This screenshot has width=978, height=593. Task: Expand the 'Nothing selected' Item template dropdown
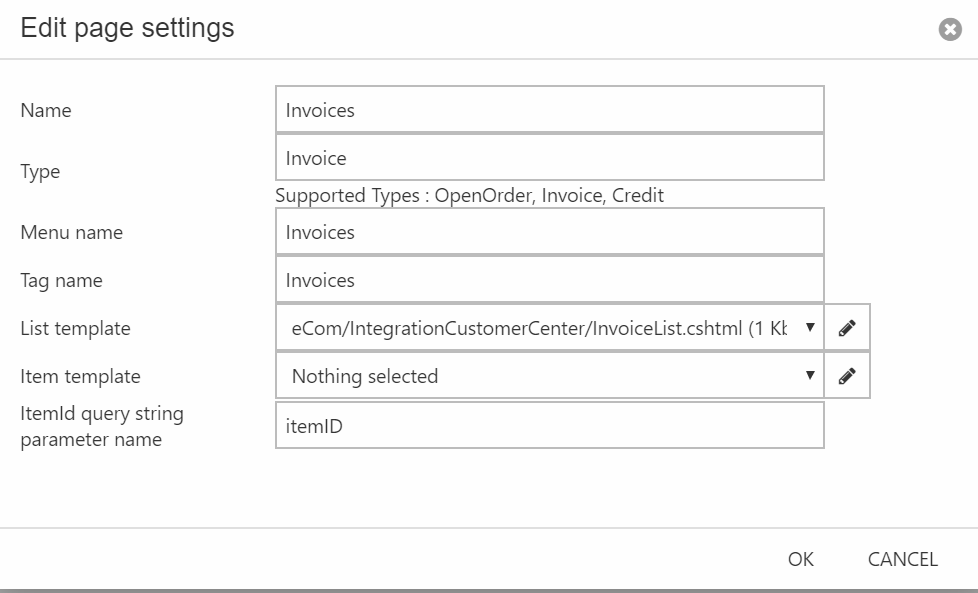click(549, 376)
